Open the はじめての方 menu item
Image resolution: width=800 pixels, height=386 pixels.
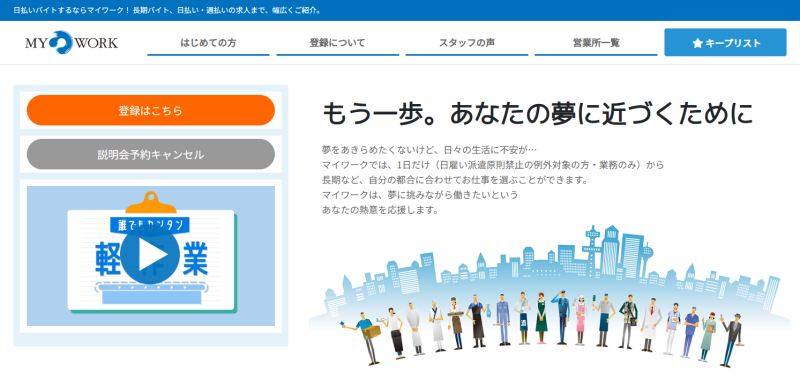[208, 43]
